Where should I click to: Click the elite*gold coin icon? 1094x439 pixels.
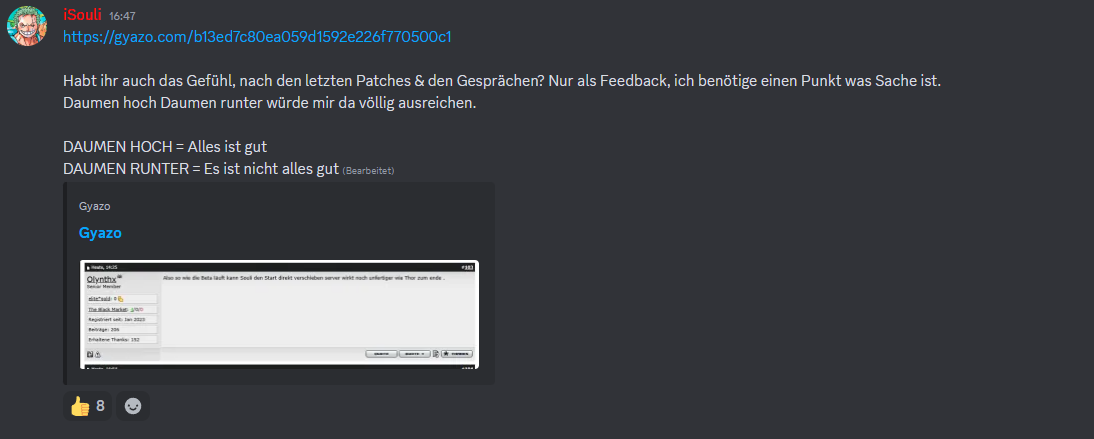coord(121,299)
